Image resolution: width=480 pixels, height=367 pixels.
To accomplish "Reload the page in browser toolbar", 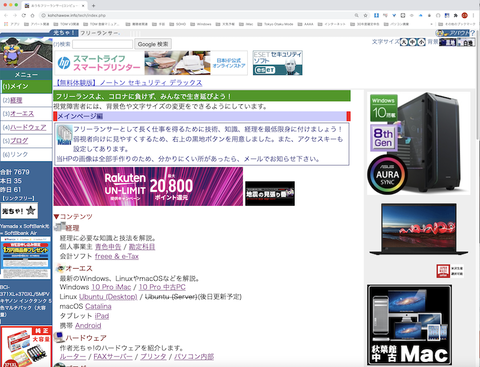I will 24,15.
